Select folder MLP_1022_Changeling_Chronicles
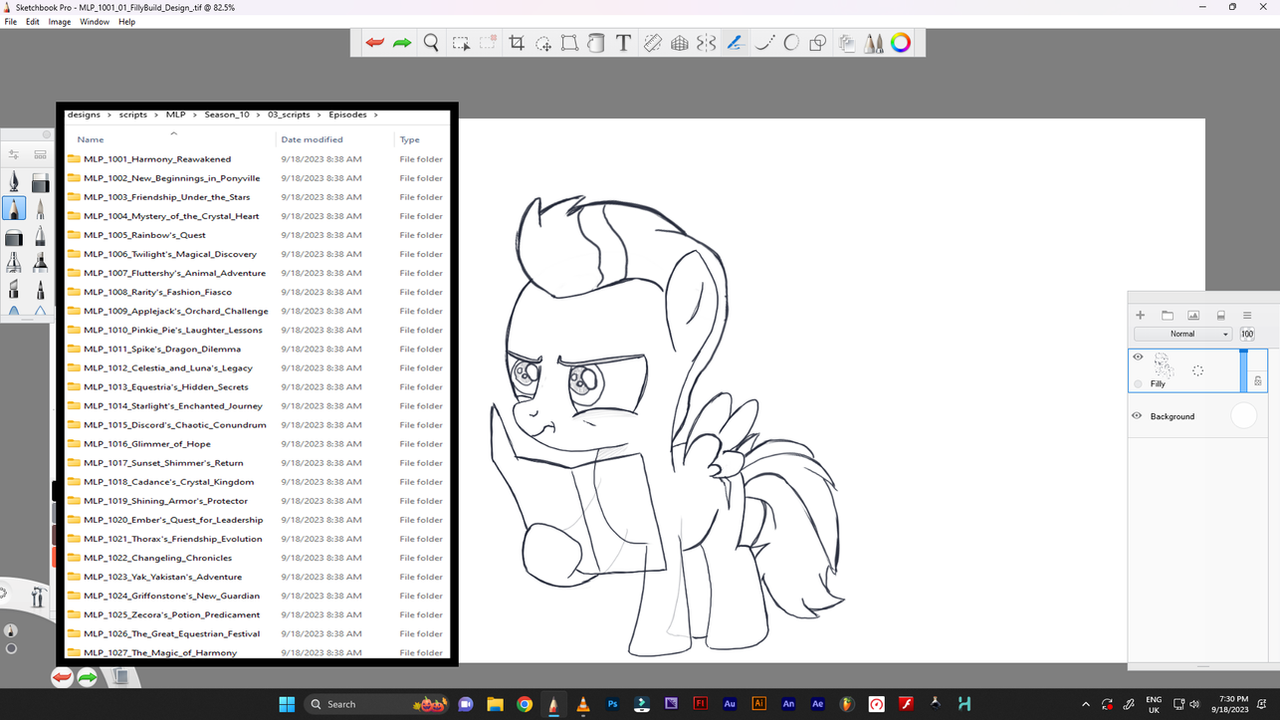This screenshot has height=720, width=1280. pyautogui.click(x=158, y=558)
